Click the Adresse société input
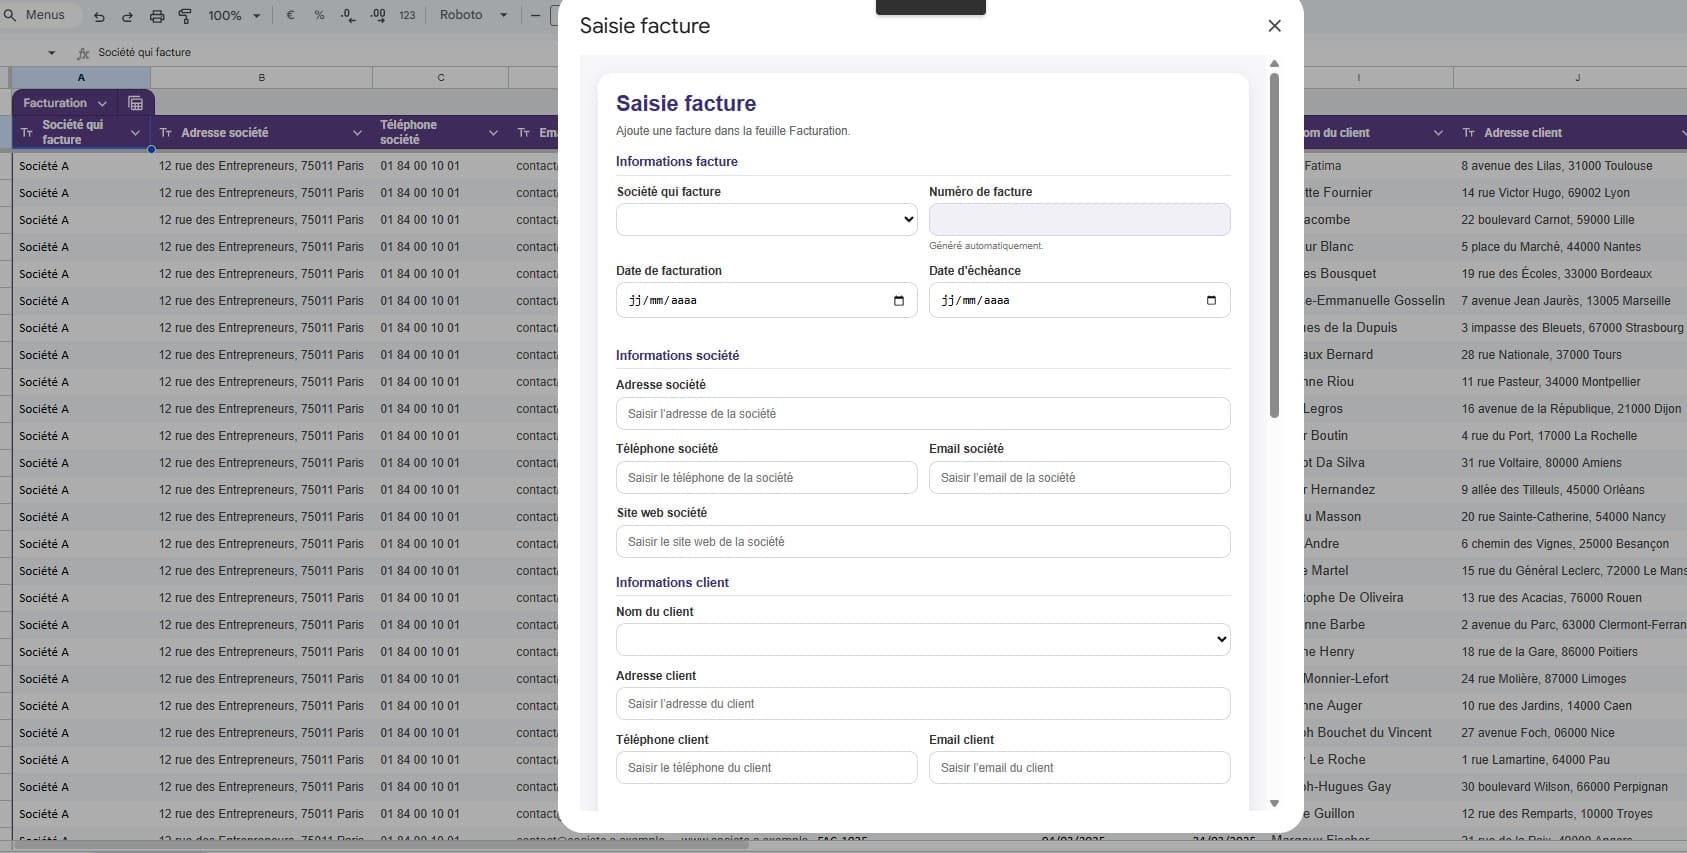Image resolution: width=1687 pixels, height=853 pixels. click(x=923, y=414)
